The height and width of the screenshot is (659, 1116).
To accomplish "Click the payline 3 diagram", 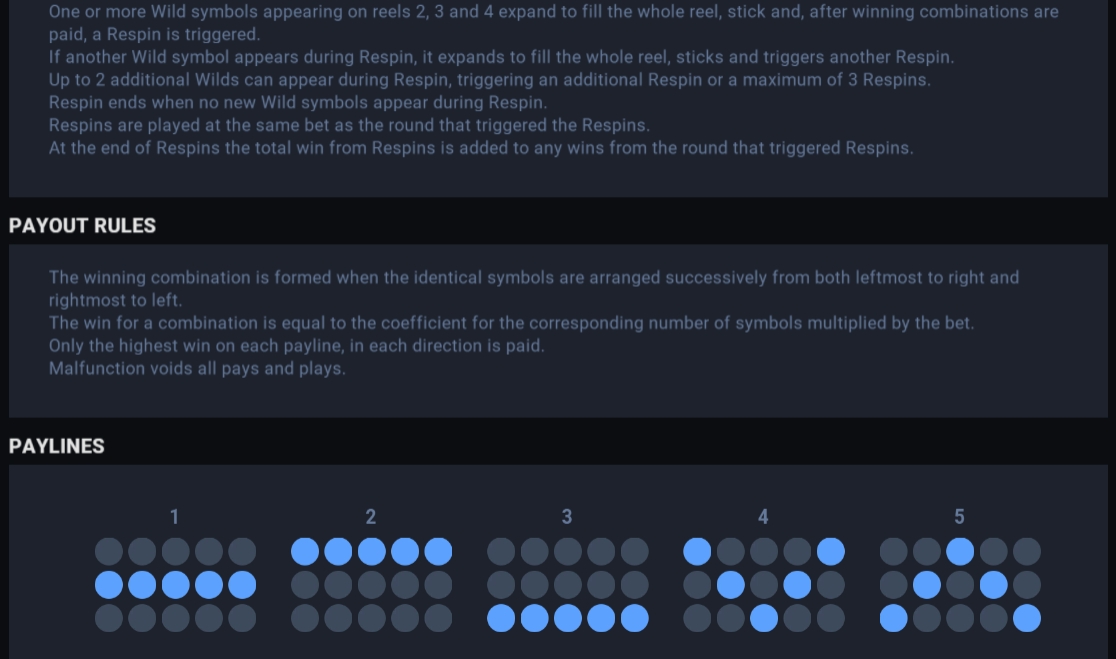I will pyautogui.click(x=567, y=584).
